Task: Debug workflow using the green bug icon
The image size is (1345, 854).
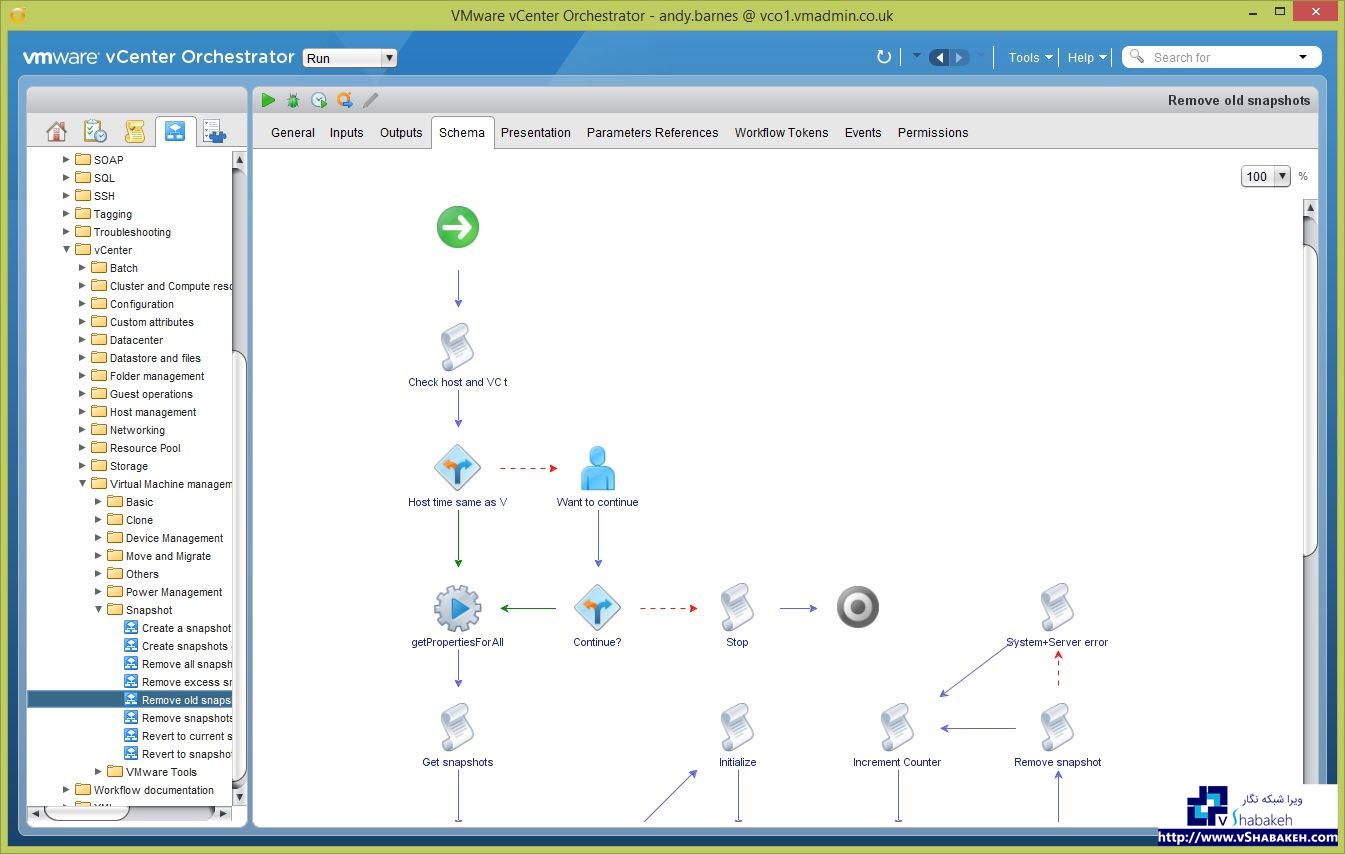Action: tap(293, 100)
